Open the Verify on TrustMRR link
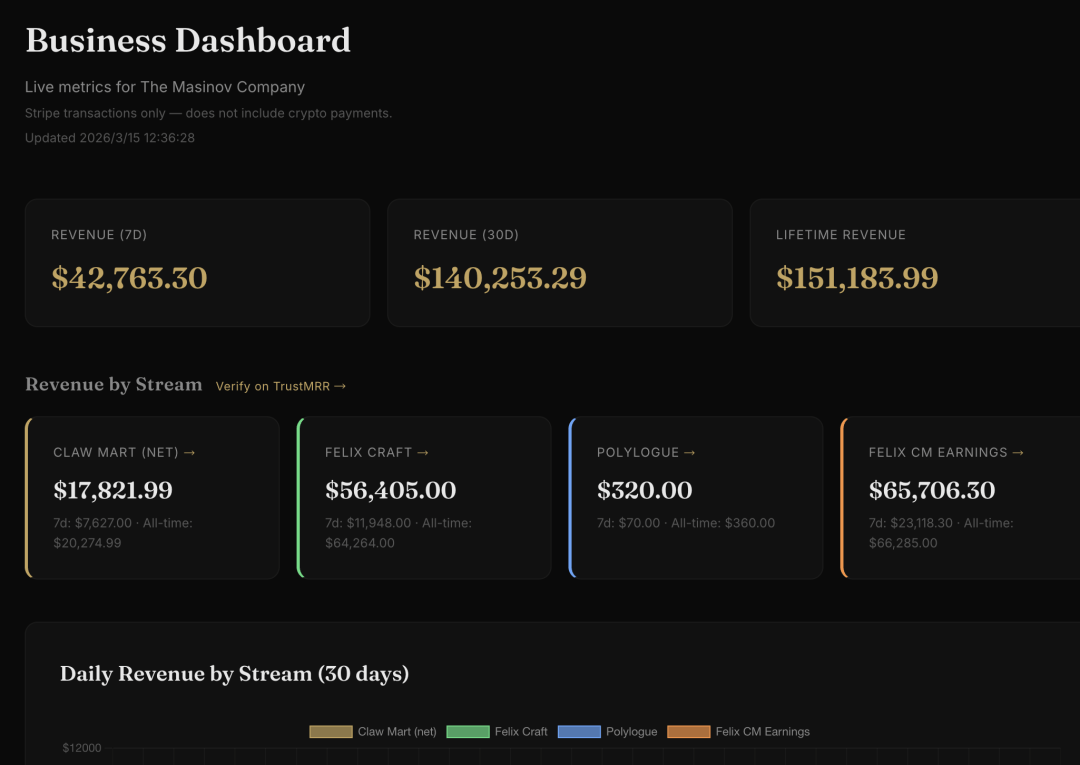This screenshot has height=765, width=1080. (x=280, y=386)
